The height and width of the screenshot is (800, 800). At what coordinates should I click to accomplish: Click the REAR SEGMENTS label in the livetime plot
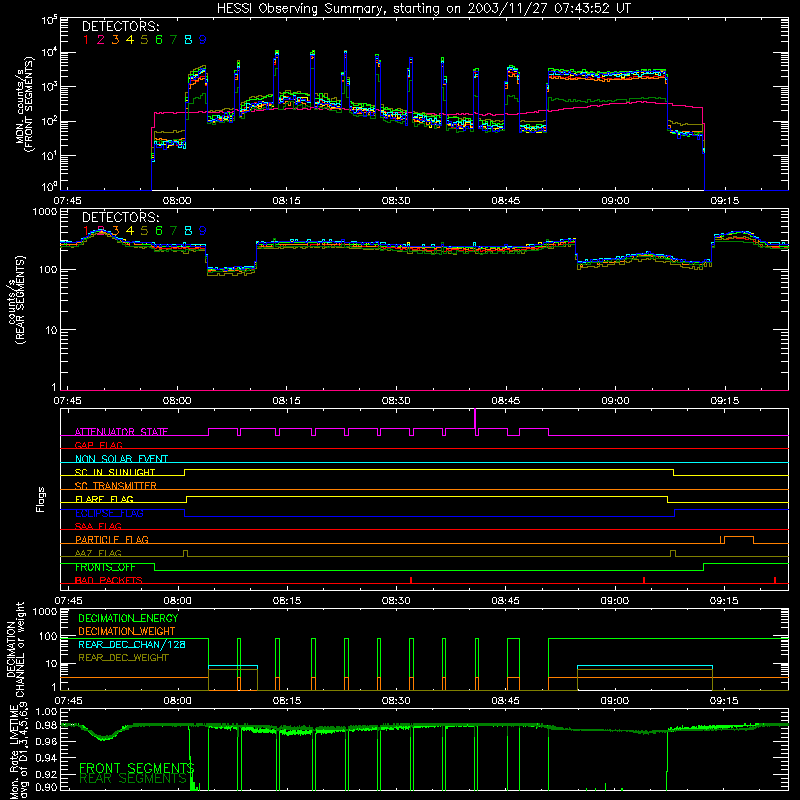tap(133, 779)
